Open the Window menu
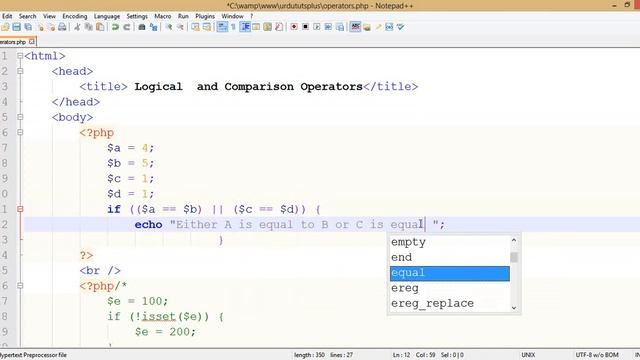Viewport: 640px width, 360px height. click(x=232, y=16)
